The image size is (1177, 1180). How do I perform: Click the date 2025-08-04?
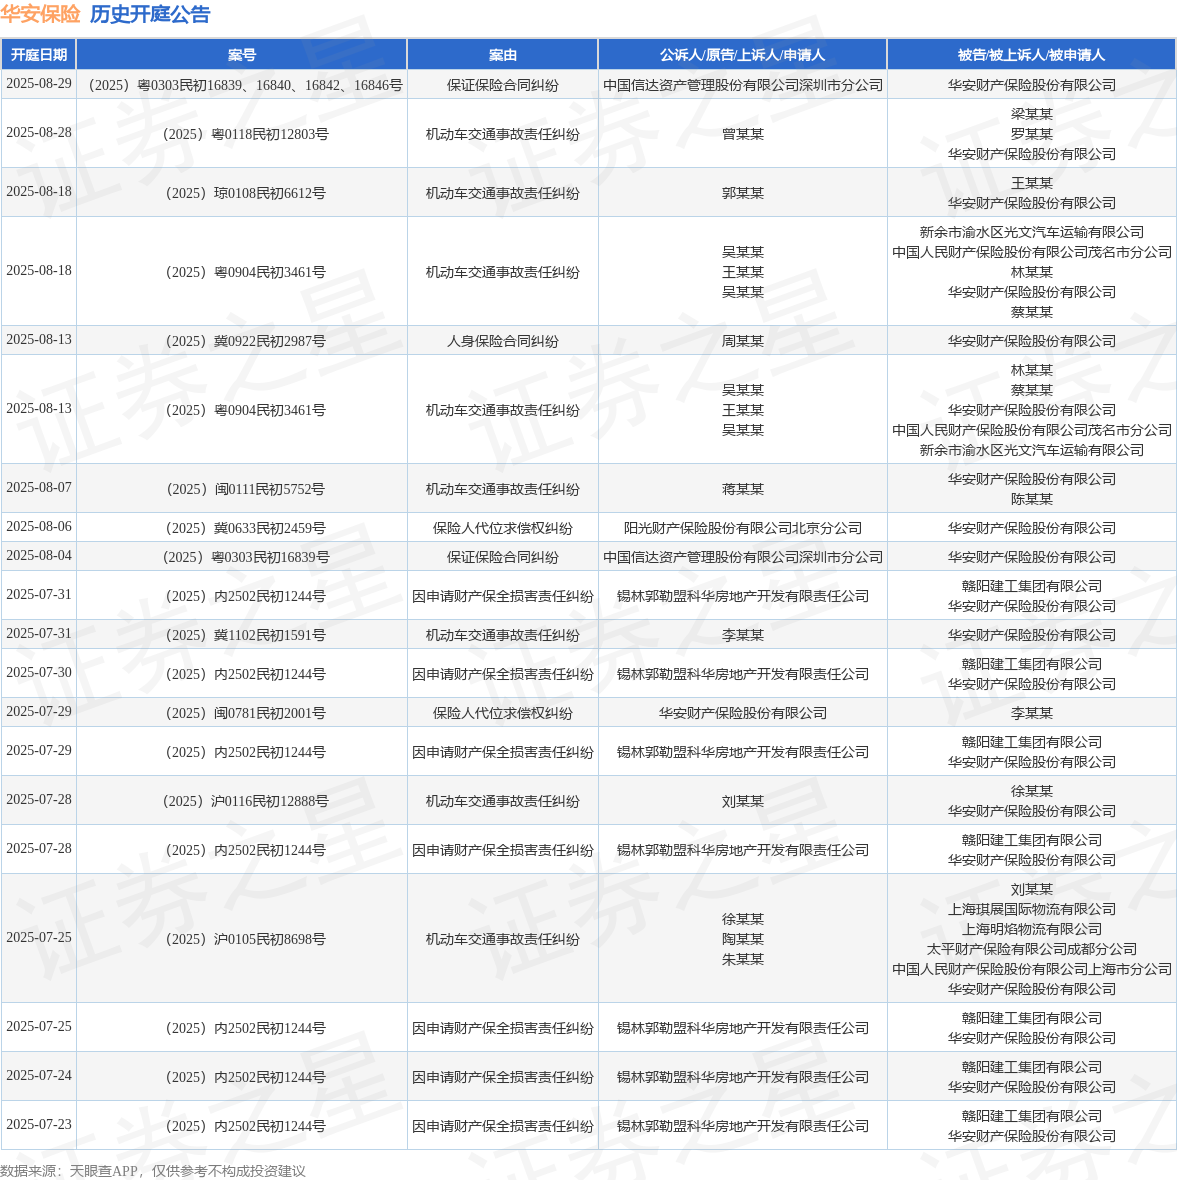coord(39,555)
